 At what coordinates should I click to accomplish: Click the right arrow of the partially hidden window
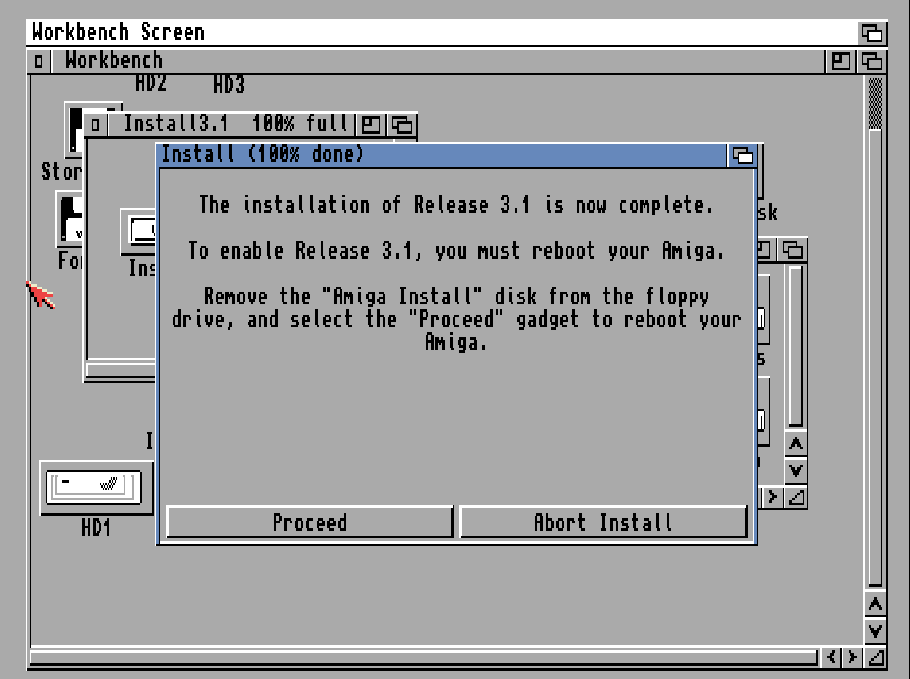pos(772,497)
